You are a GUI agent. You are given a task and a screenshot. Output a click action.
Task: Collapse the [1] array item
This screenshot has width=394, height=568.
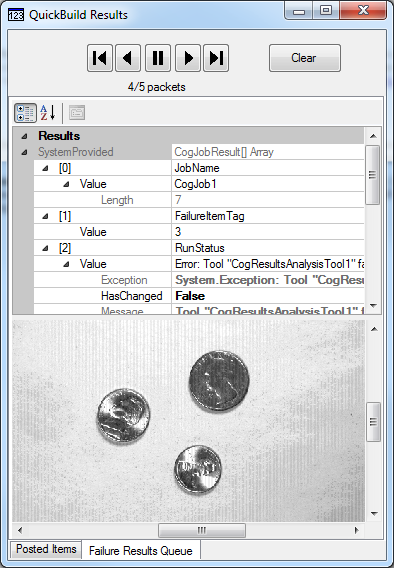point(45,216)
